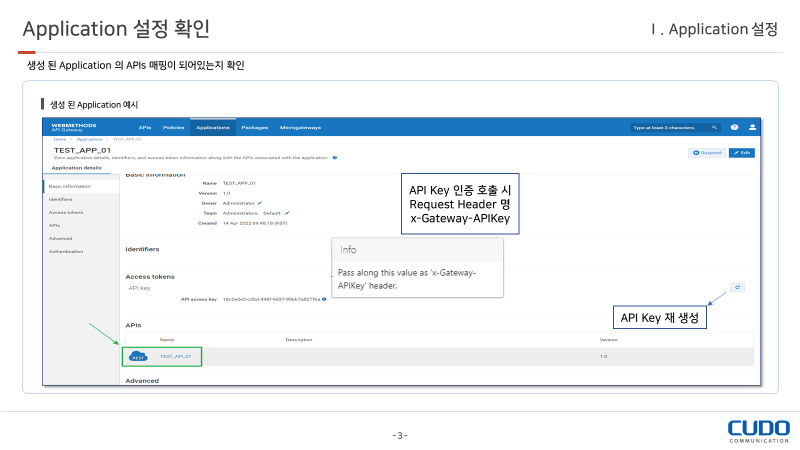Select Access tokens in the left sidebar
Viewport: 800px width, 450px height.
click(x=66, y=212)
